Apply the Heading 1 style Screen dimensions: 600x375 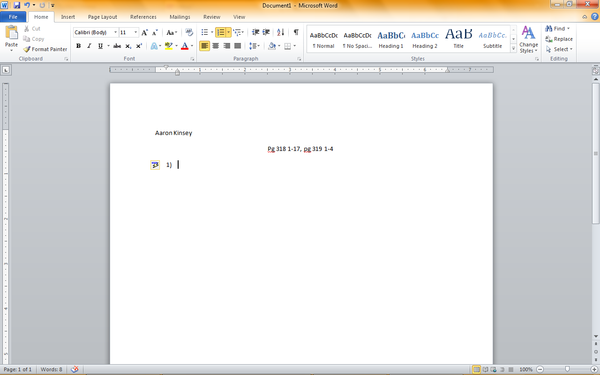pyautogui.click(x=391, y=39)
